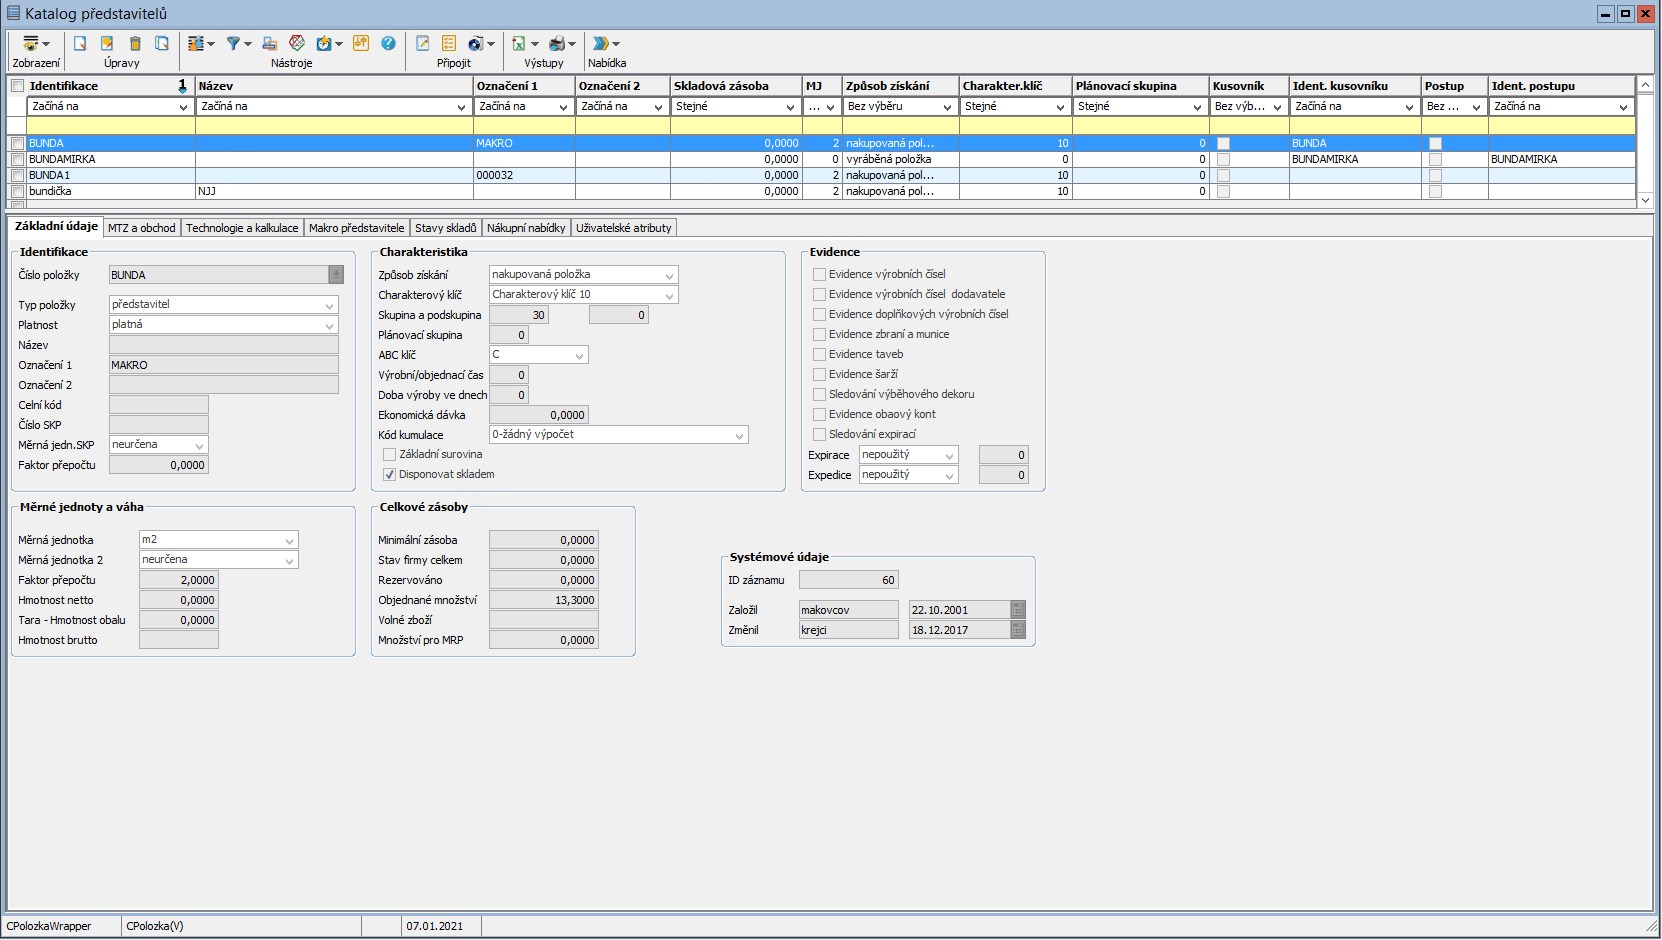Click the funnel filter icon
The image size is (1662, 940).
pos(233,43)
